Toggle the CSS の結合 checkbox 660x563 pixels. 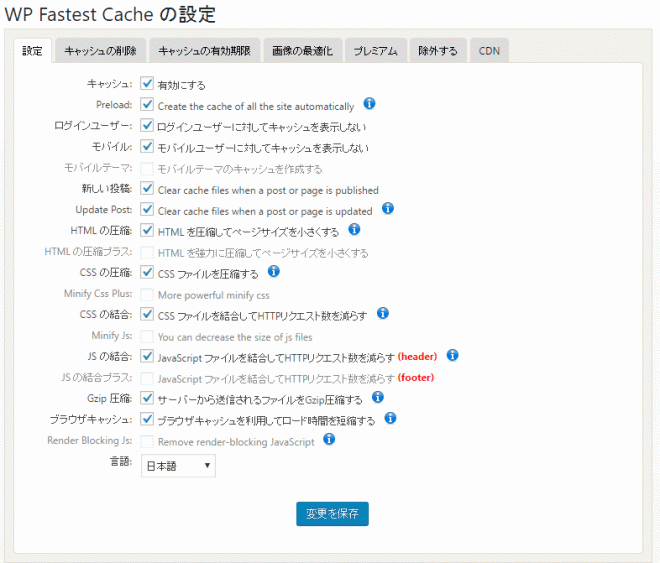pos(147,314)
